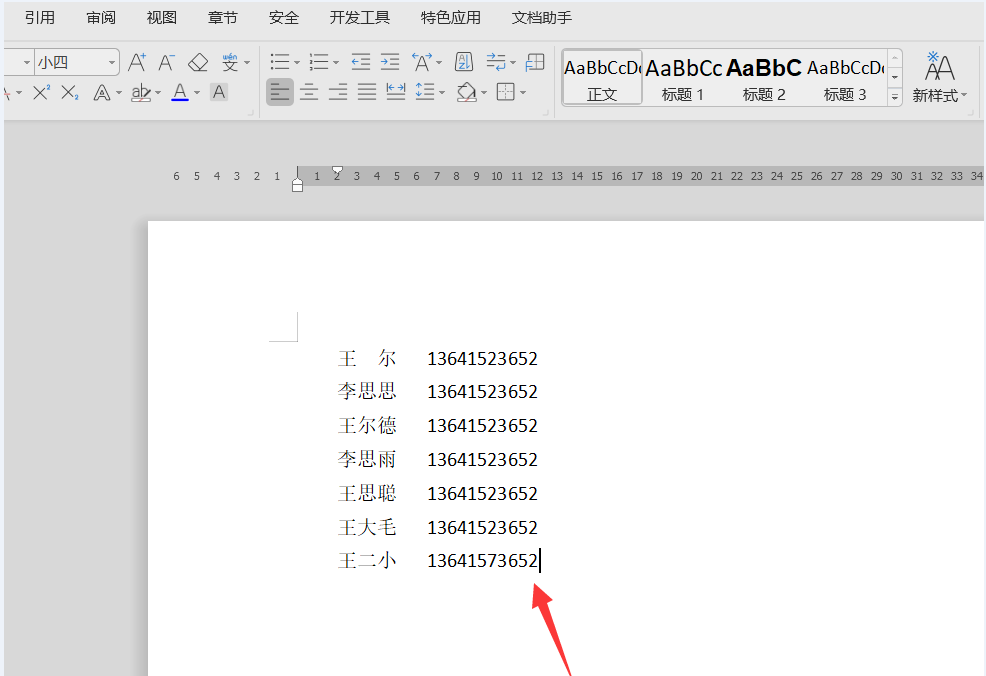This screenshot has width=986, height=676.
Task: Toggle right text alignment
Action: (x=338, y=92)
